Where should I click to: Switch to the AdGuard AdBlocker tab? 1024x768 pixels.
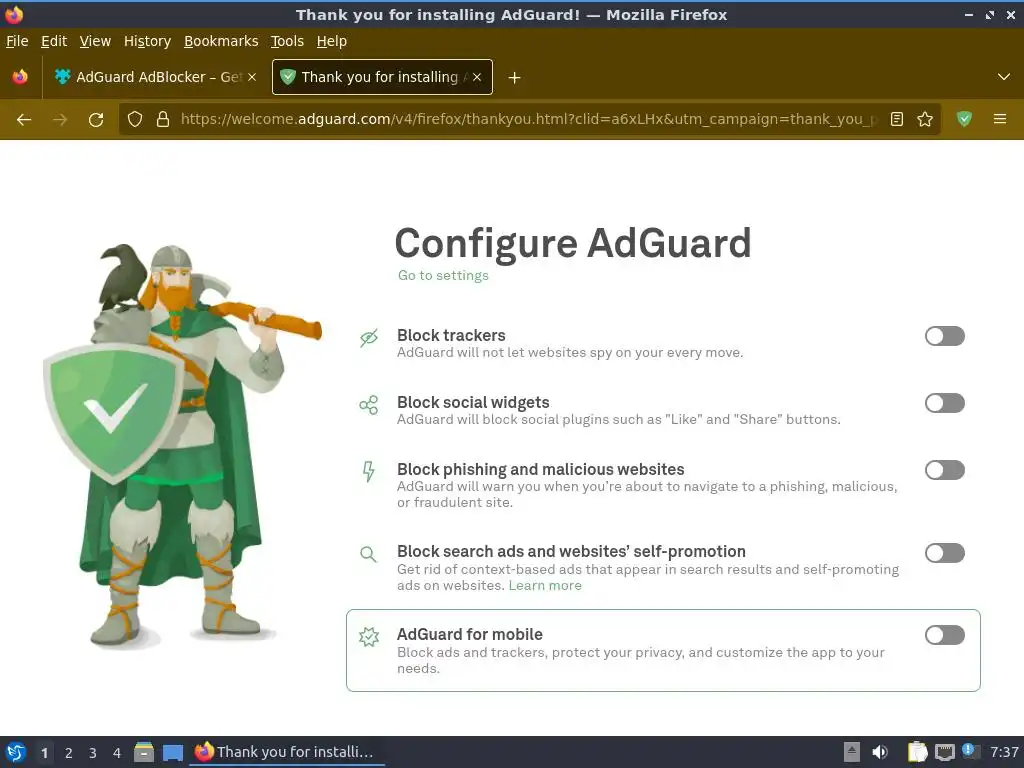pos(155,77)
